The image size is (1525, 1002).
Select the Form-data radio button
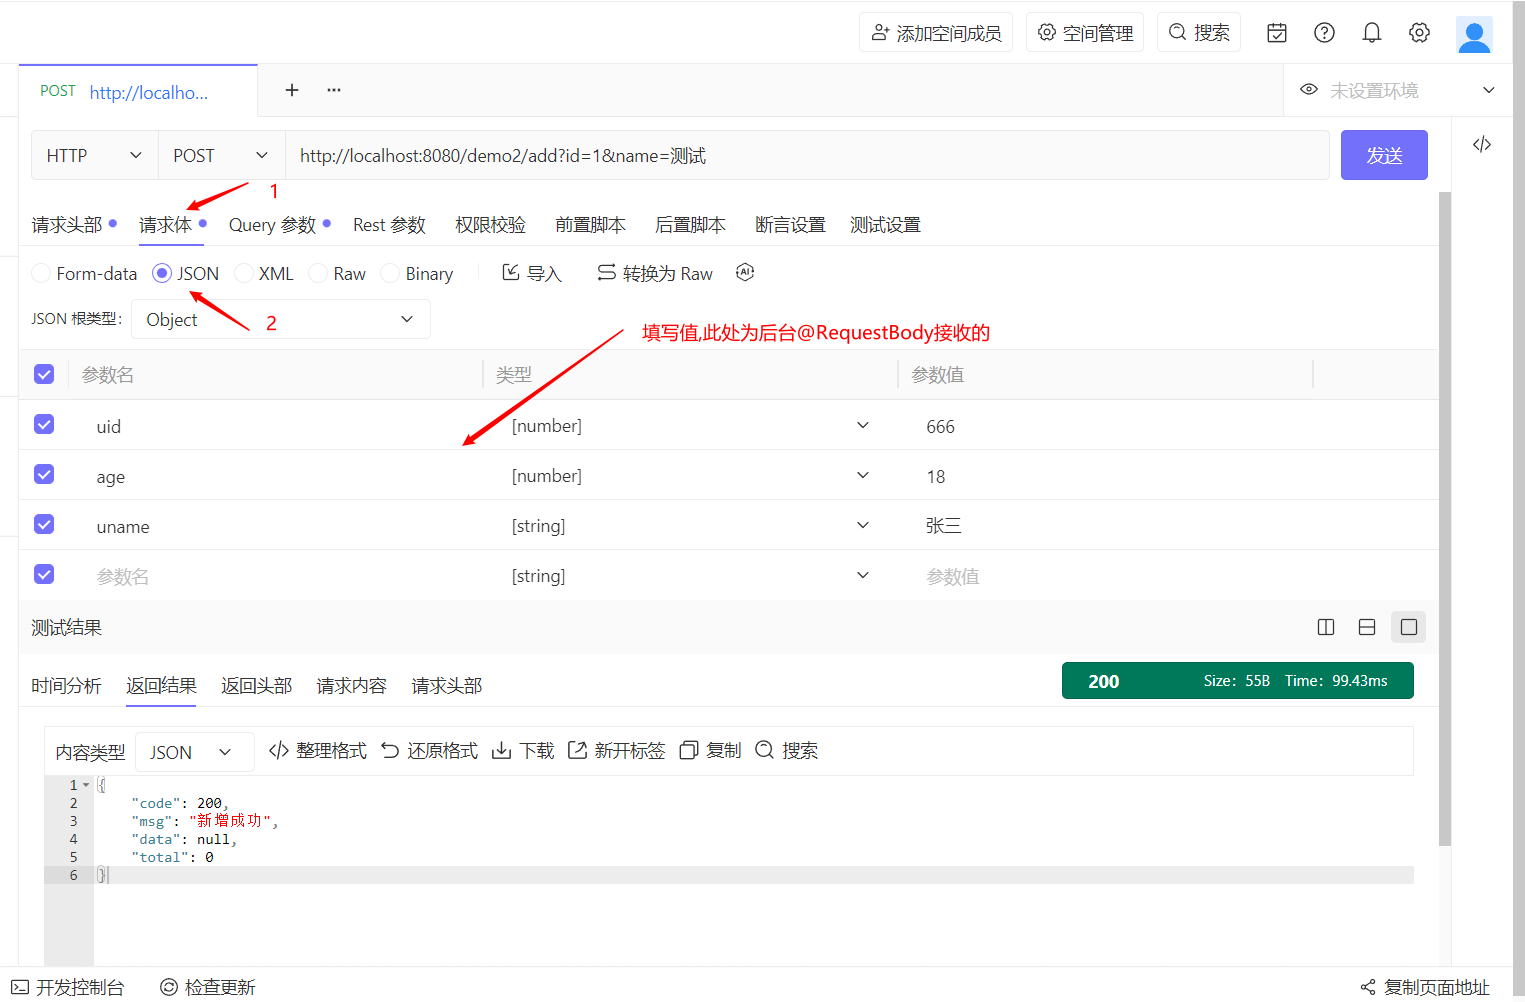point(41,273)
